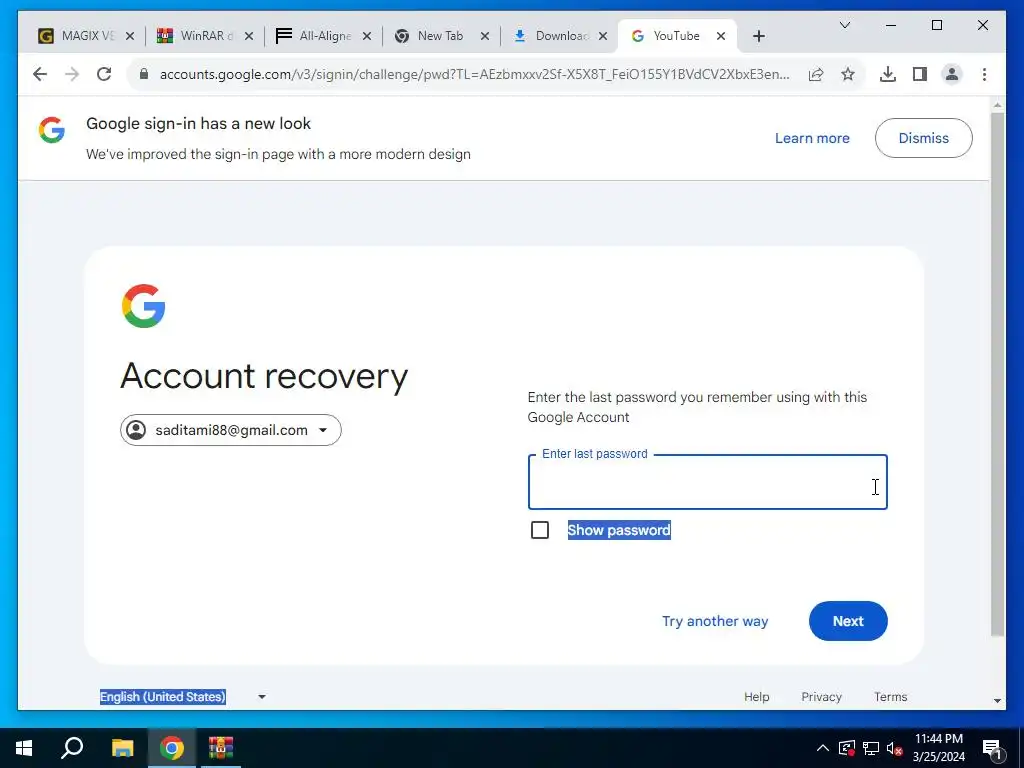Screen dimensions: 1024x768
Task: Click the scrollbar down arrow
Action: [997, 701]
